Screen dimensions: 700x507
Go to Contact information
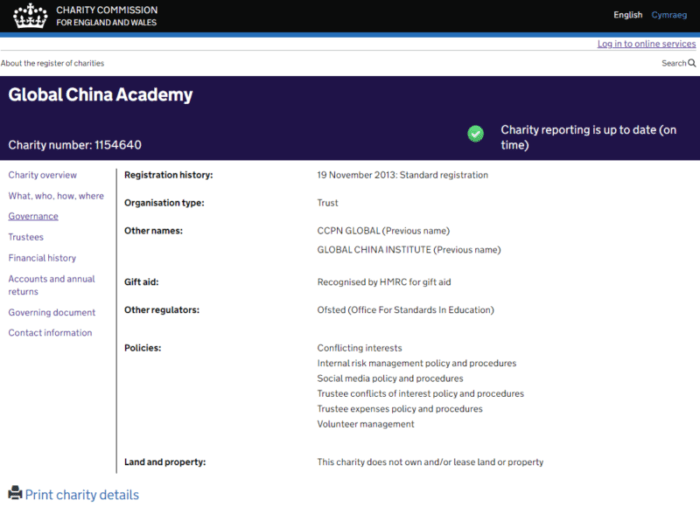(x=50, y=333)
